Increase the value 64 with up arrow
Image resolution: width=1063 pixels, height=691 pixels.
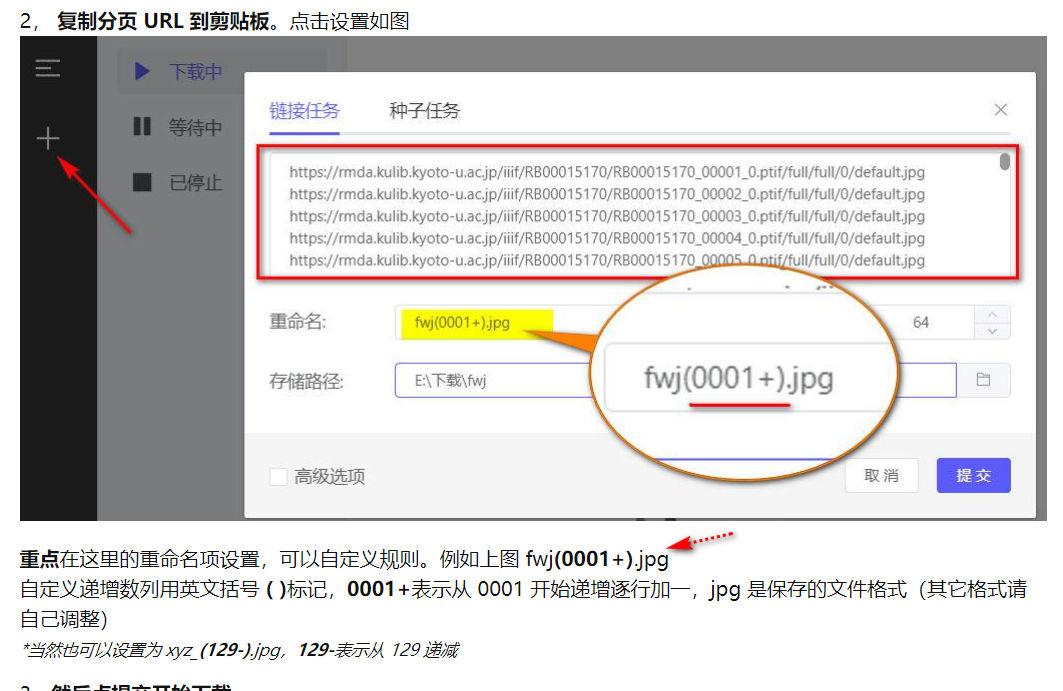click(x=992, y=315)
